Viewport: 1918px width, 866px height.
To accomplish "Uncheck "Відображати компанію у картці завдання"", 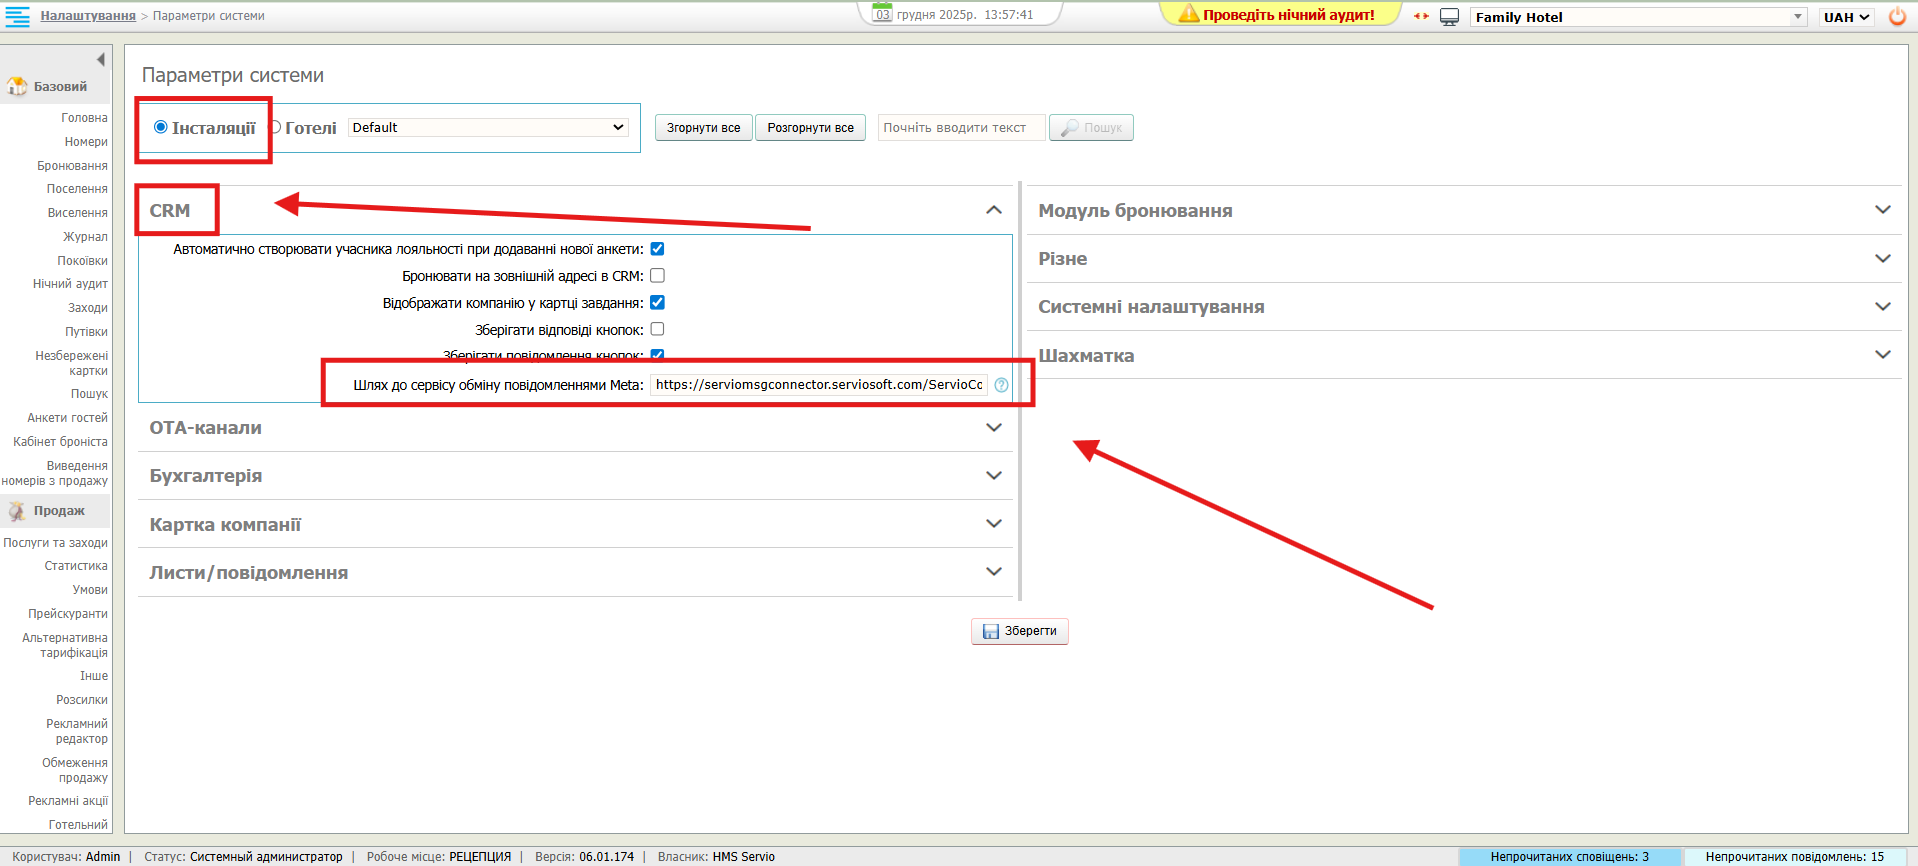I will click(657, 302).
